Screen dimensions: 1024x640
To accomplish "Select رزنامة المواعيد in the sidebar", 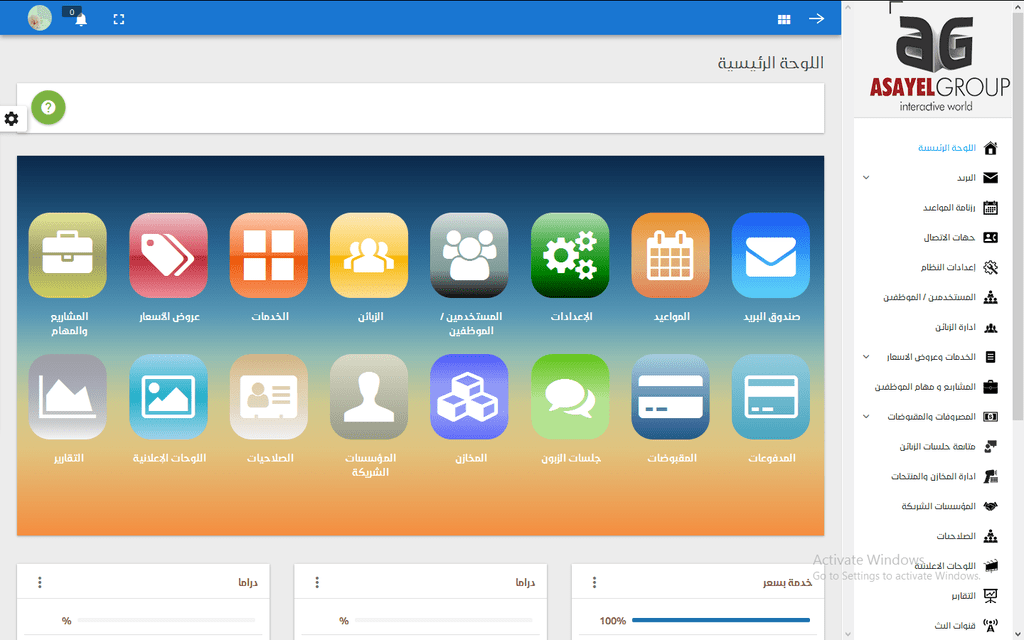I will pos(949,208).
